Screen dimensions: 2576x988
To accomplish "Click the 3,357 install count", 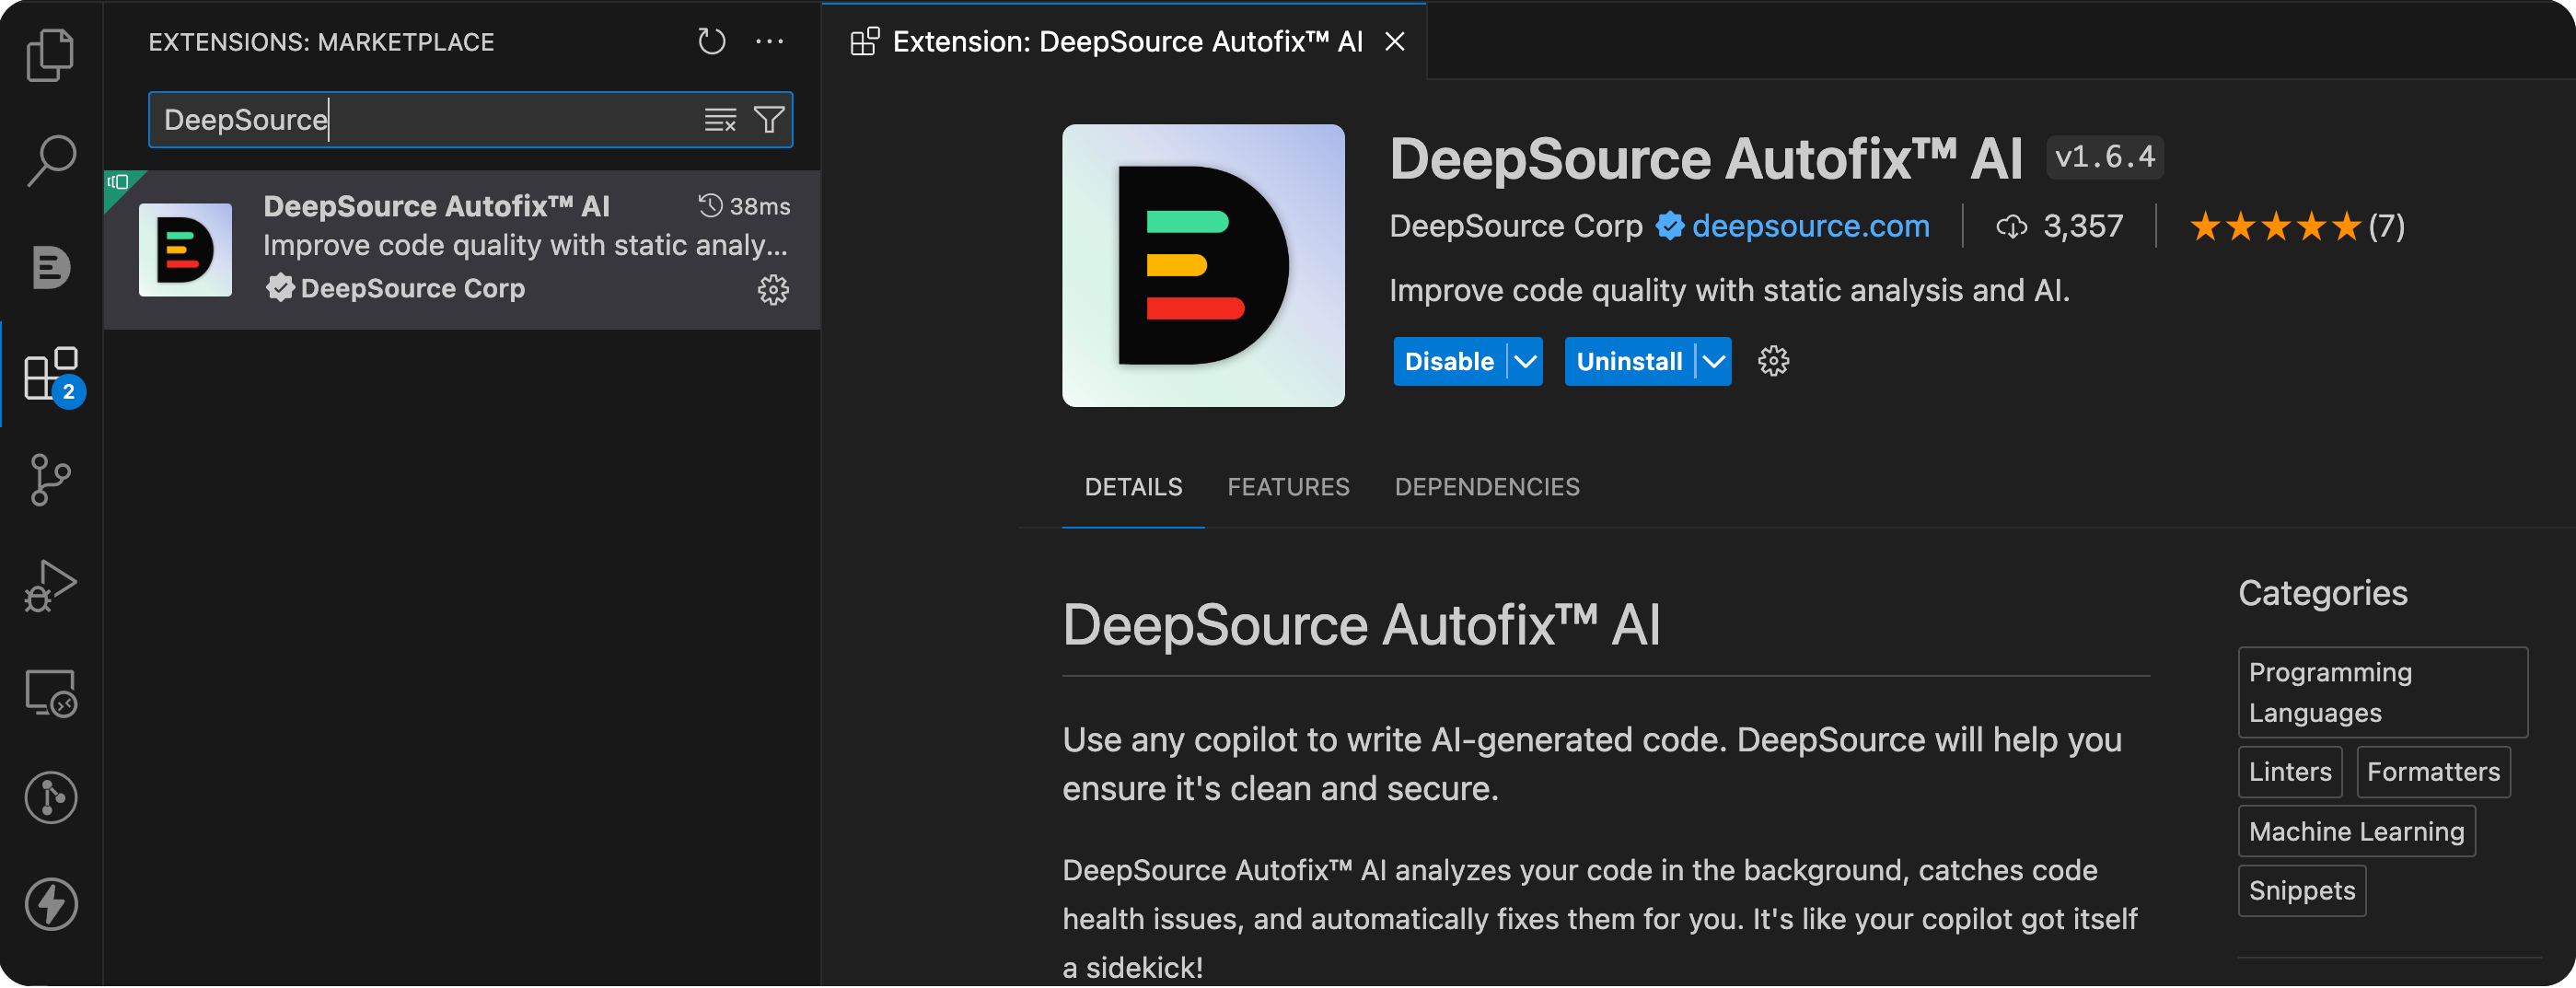I will coord(2060,226).
